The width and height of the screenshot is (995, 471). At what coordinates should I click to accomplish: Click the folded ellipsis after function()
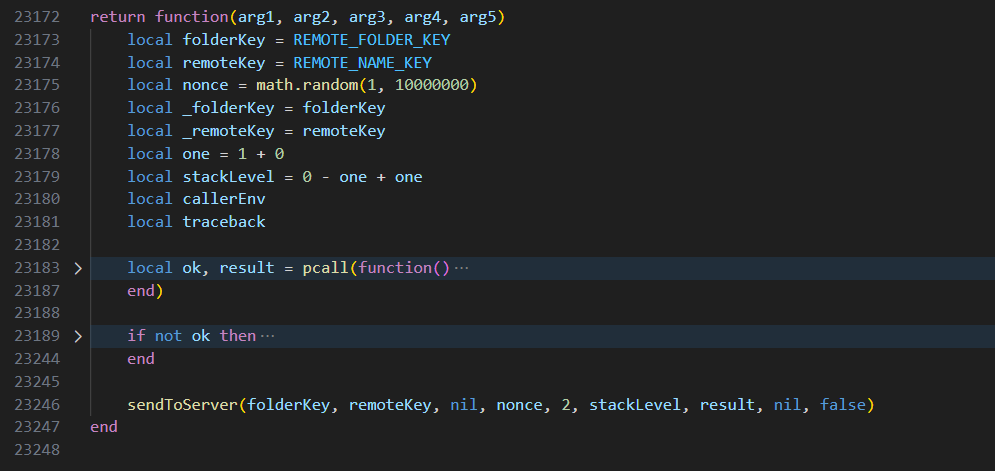461,268
